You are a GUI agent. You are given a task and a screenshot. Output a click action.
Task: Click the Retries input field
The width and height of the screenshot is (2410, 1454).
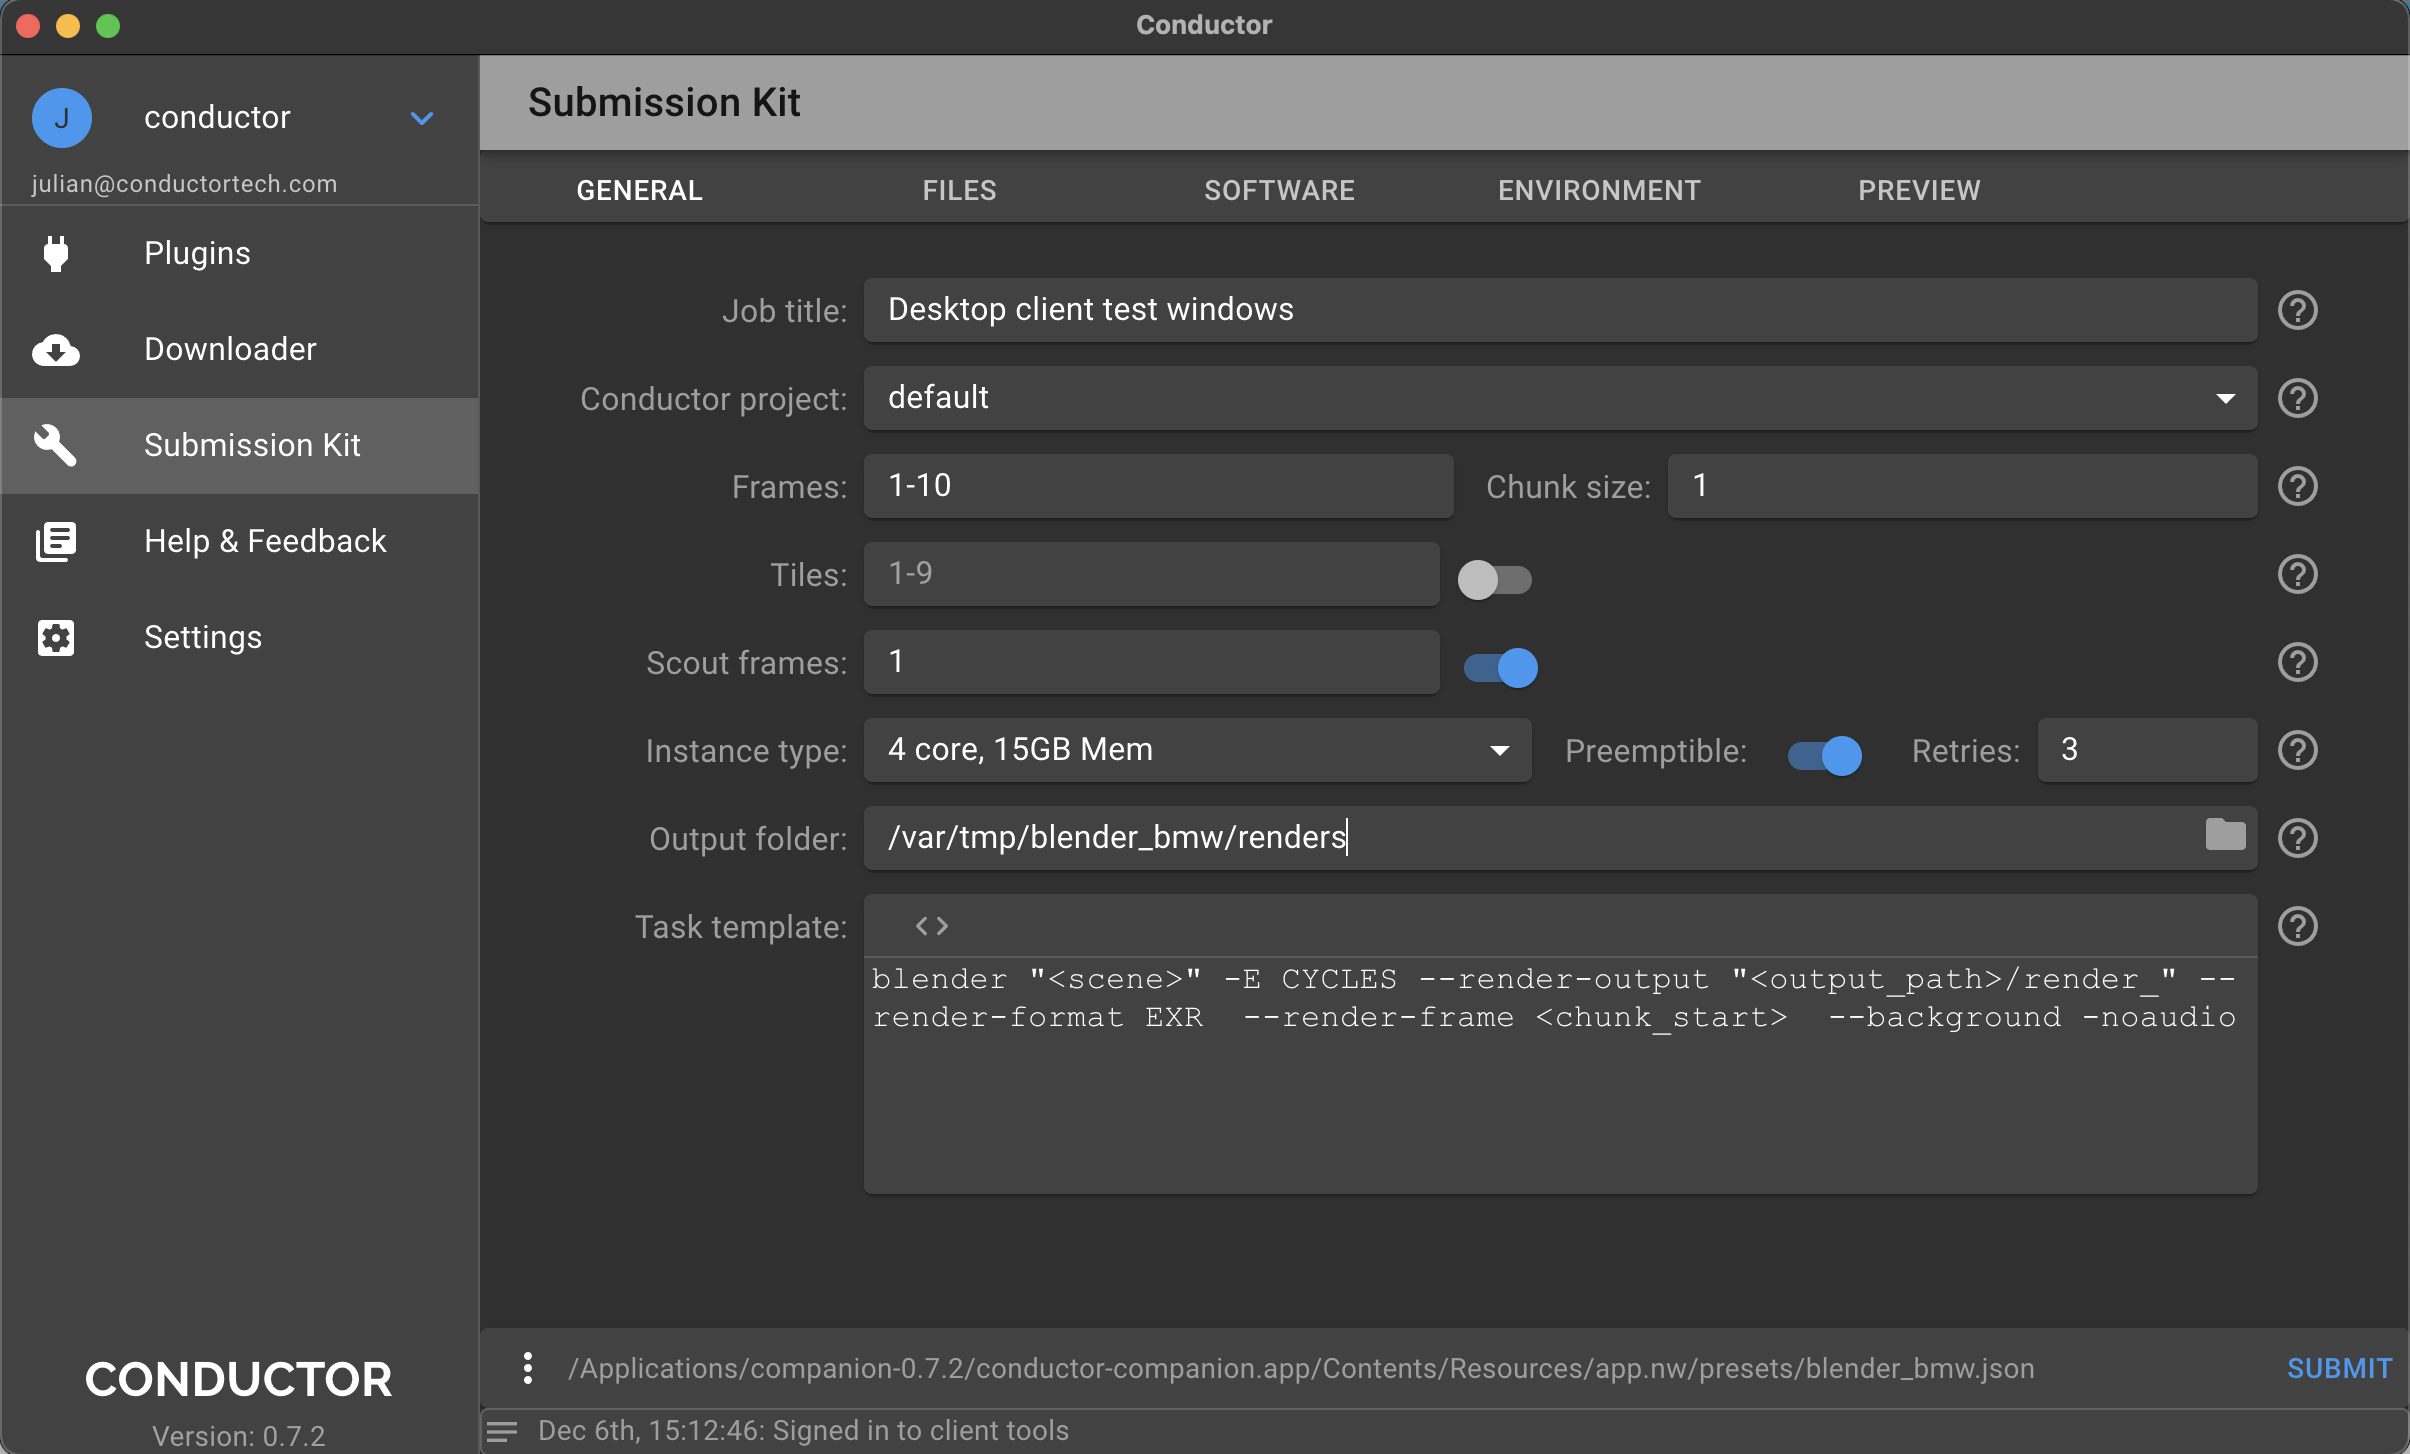pos(2148,750)
